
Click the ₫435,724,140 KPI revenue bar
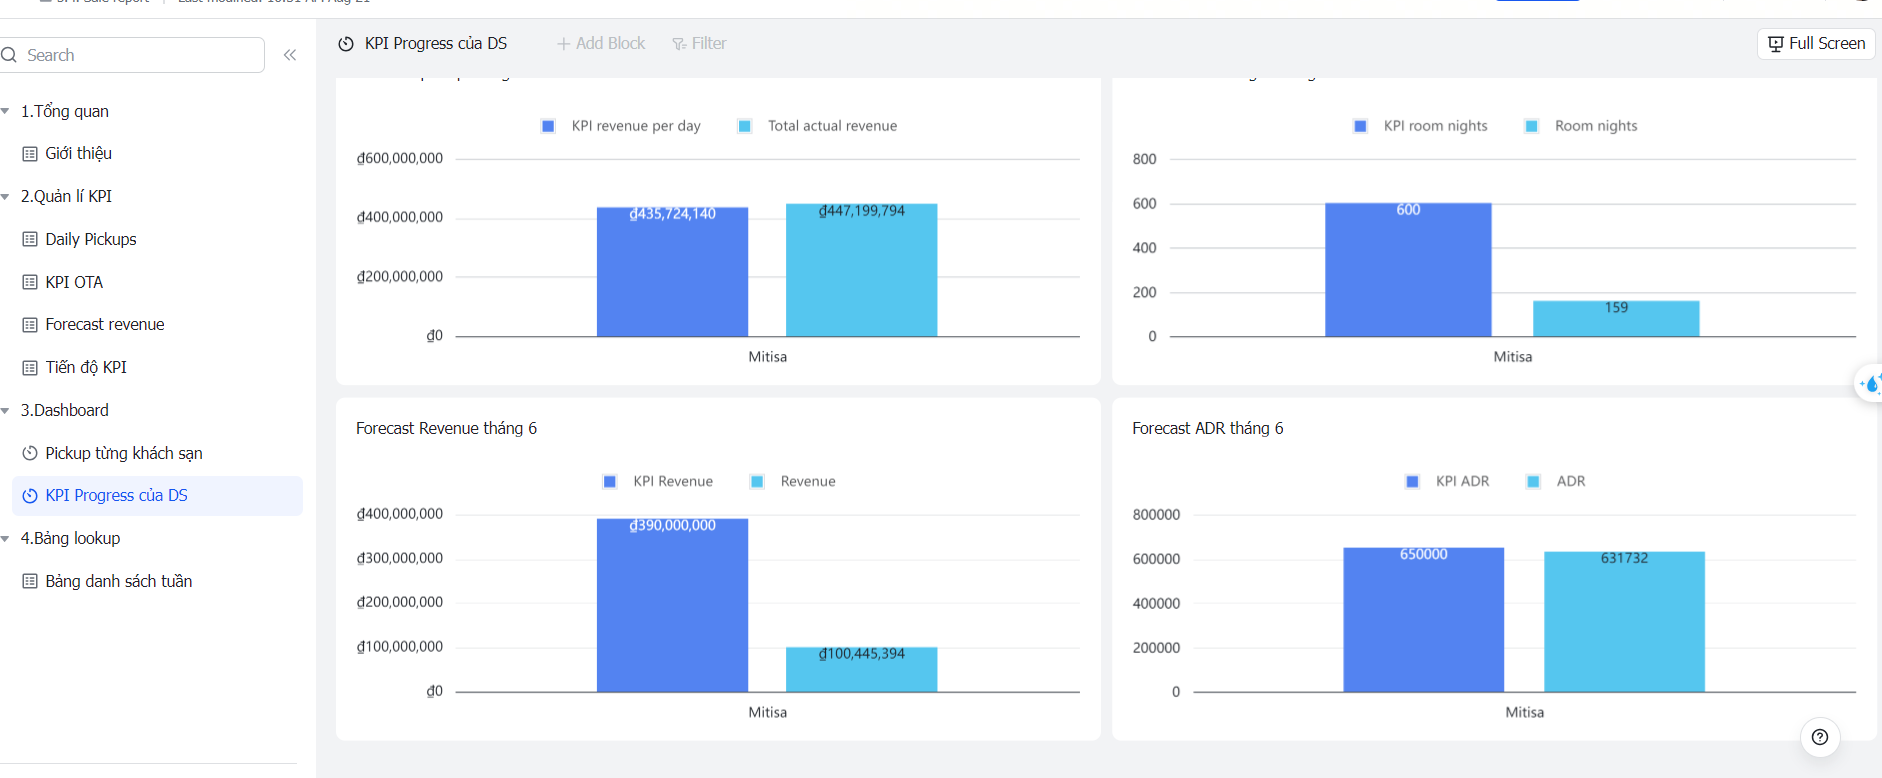pos(672,272)
